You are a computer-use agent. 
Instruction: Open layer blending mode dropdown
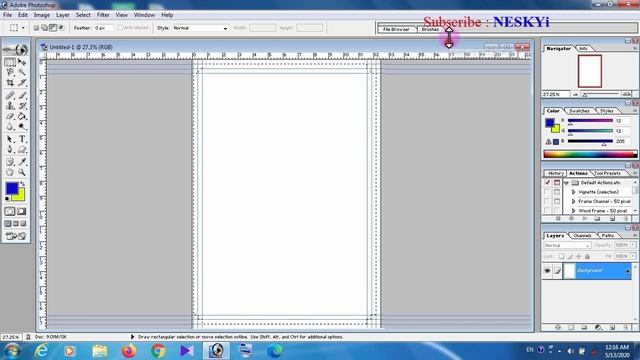click(x=567, y=245)
